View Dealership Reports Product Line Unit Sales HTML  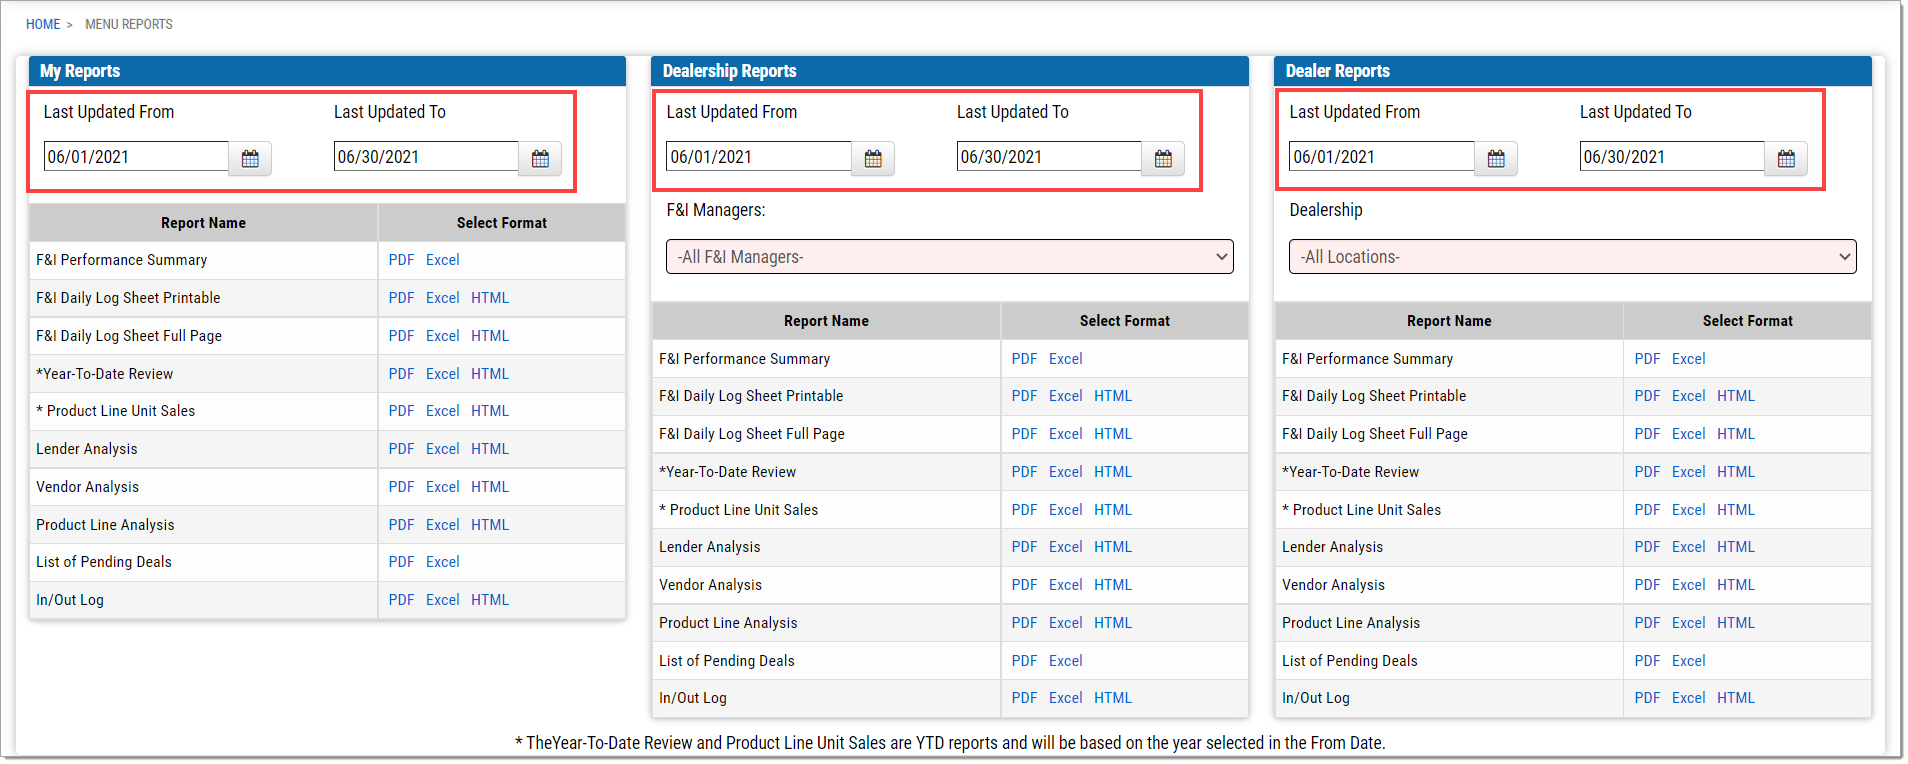1113,510
